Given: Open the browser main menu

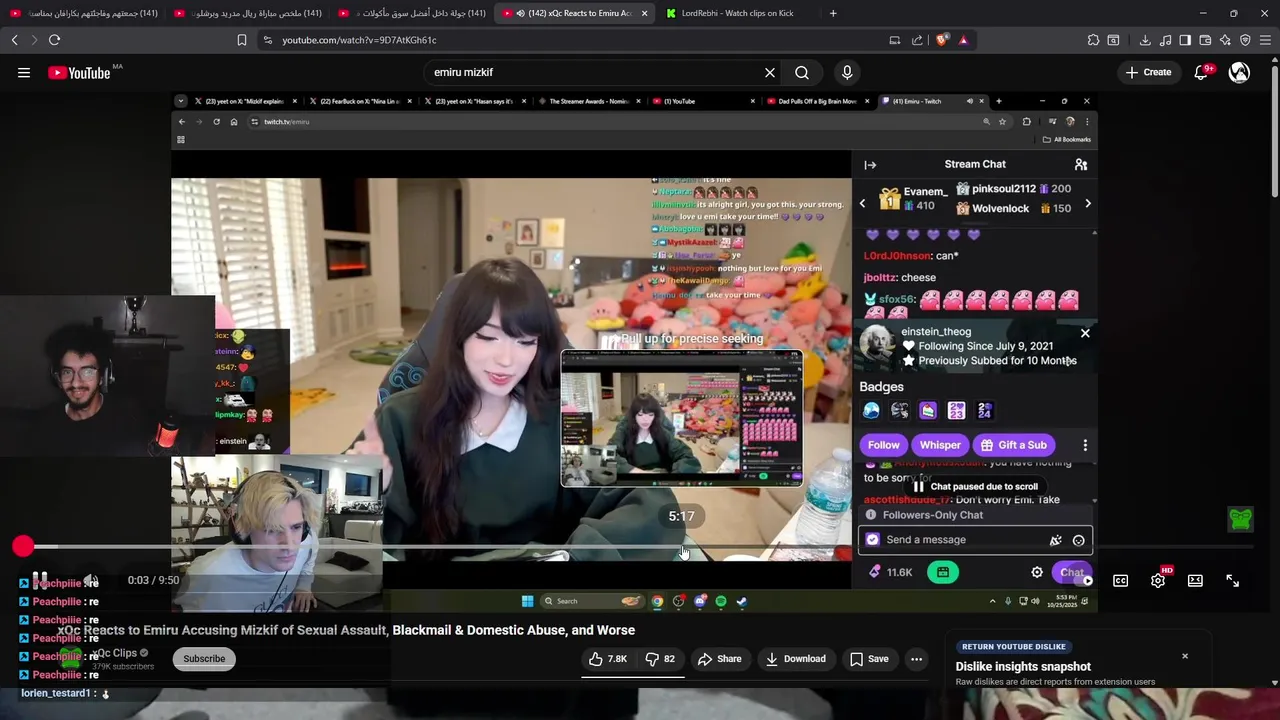Looking at the screenshot, I should tap(1266, 40).
